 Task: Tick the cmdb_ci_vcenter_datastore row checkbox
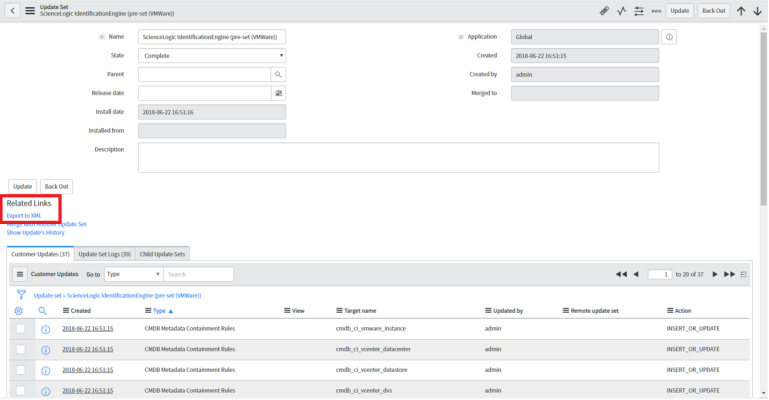(x=20, y=370)
